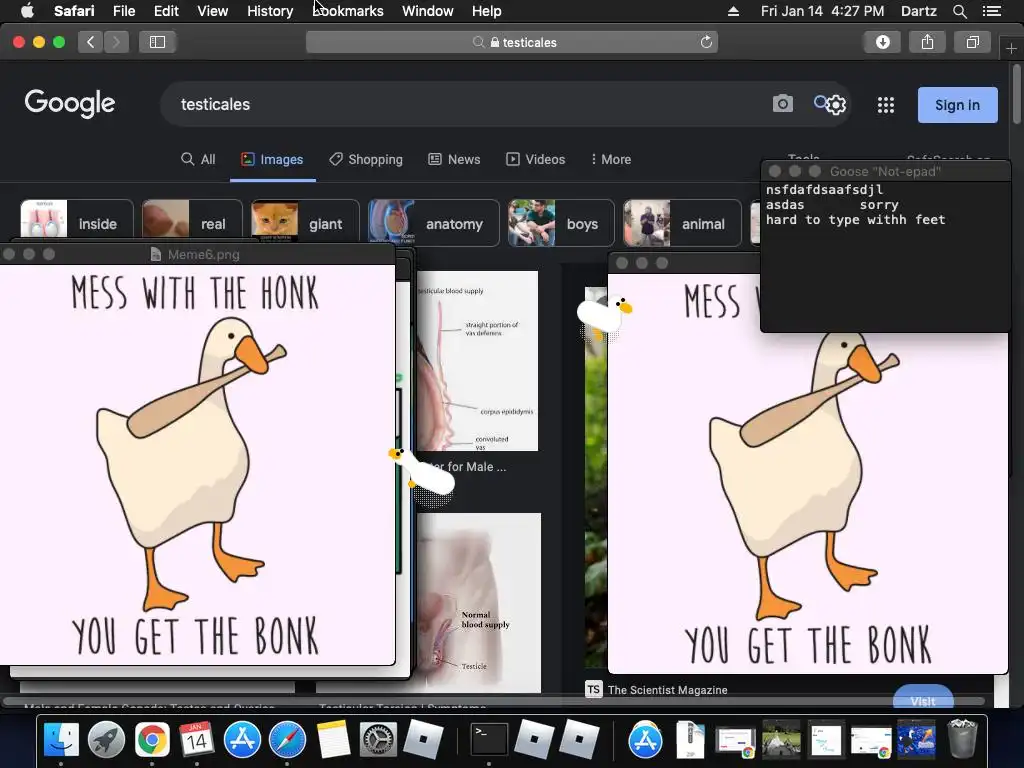Viewport: 1024px width, 768px height.
Task: Click the Google logo
Action: point(70,103)
